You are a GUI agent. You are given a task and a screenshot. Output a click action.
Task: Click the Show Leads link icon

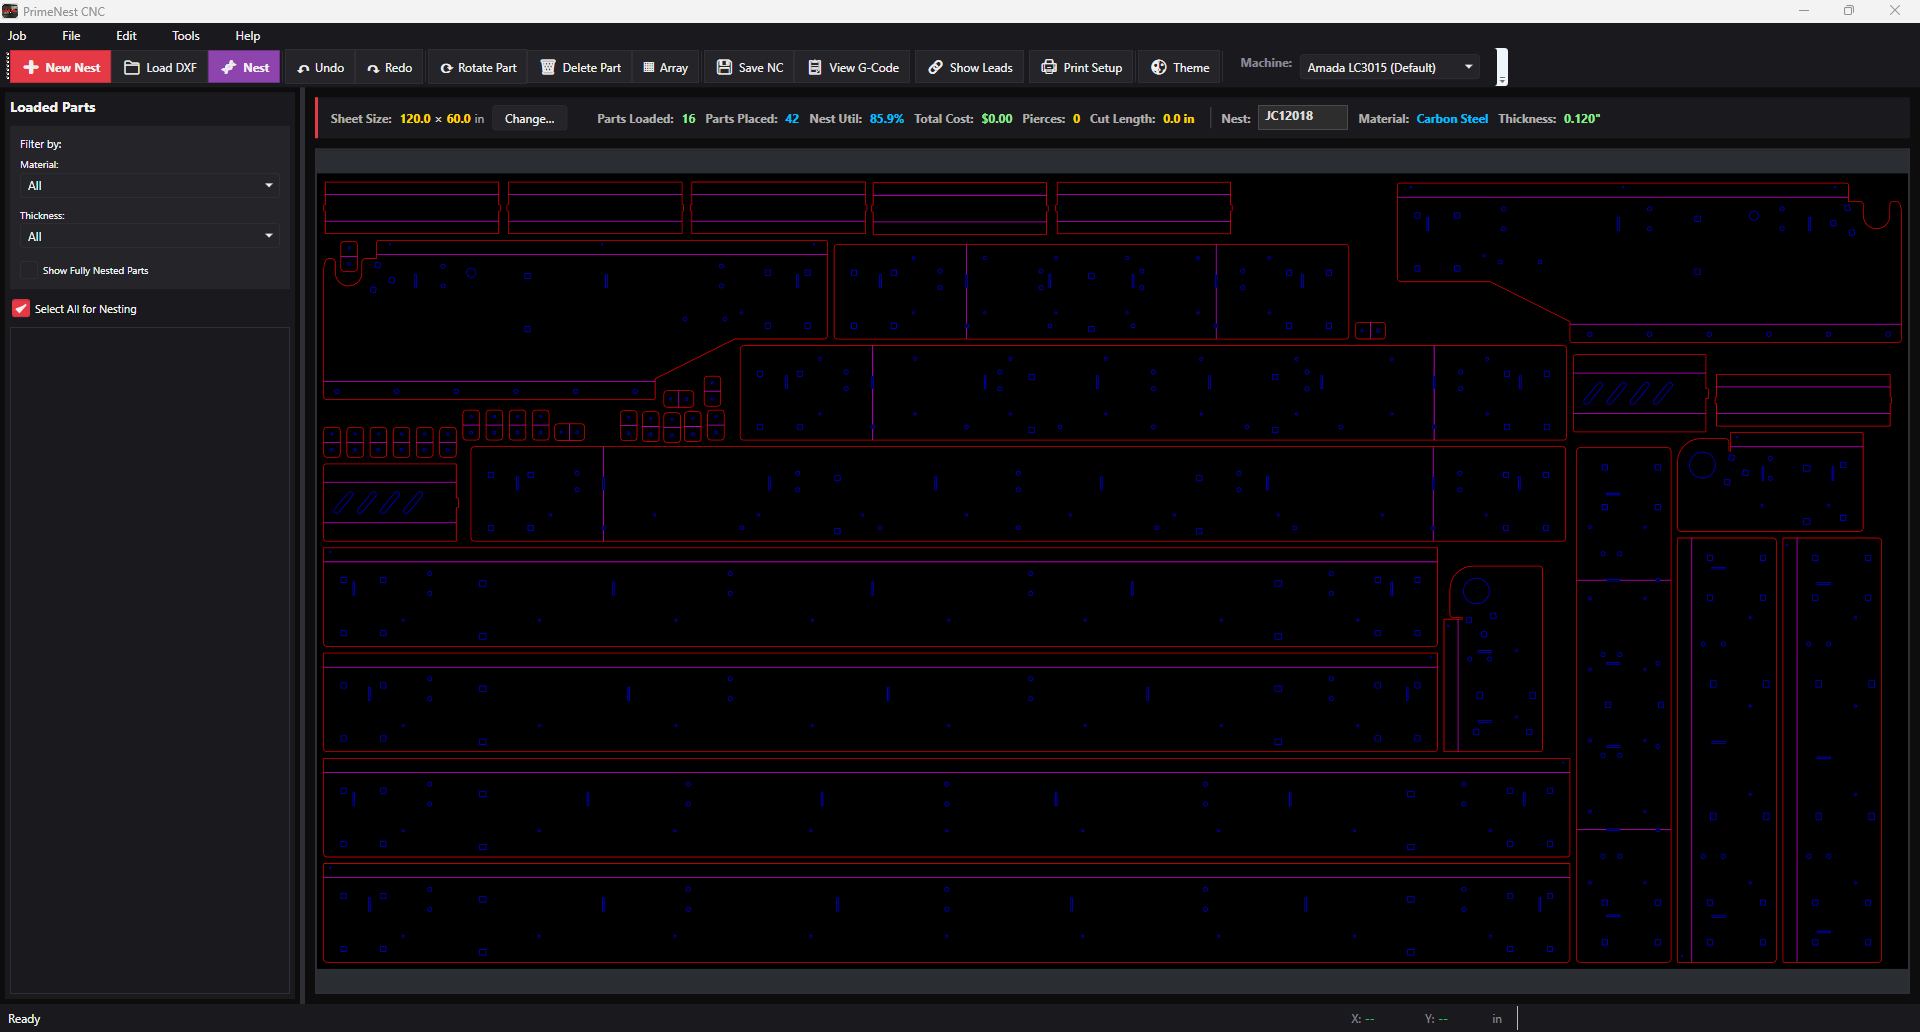click(936, 67)
